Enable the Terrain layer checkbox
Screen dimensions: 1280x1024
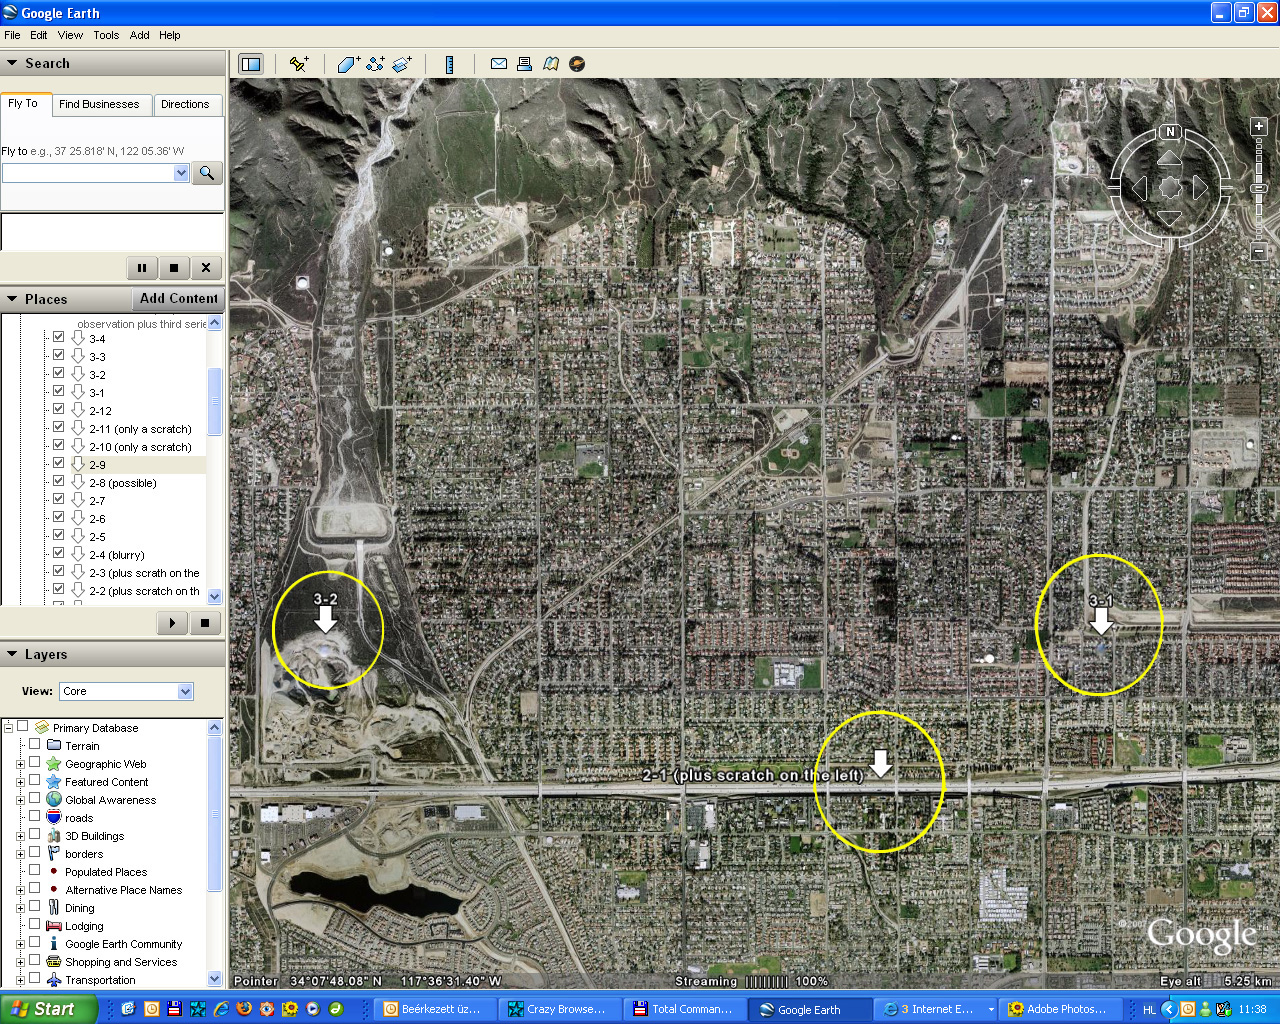tap(34, 744)
